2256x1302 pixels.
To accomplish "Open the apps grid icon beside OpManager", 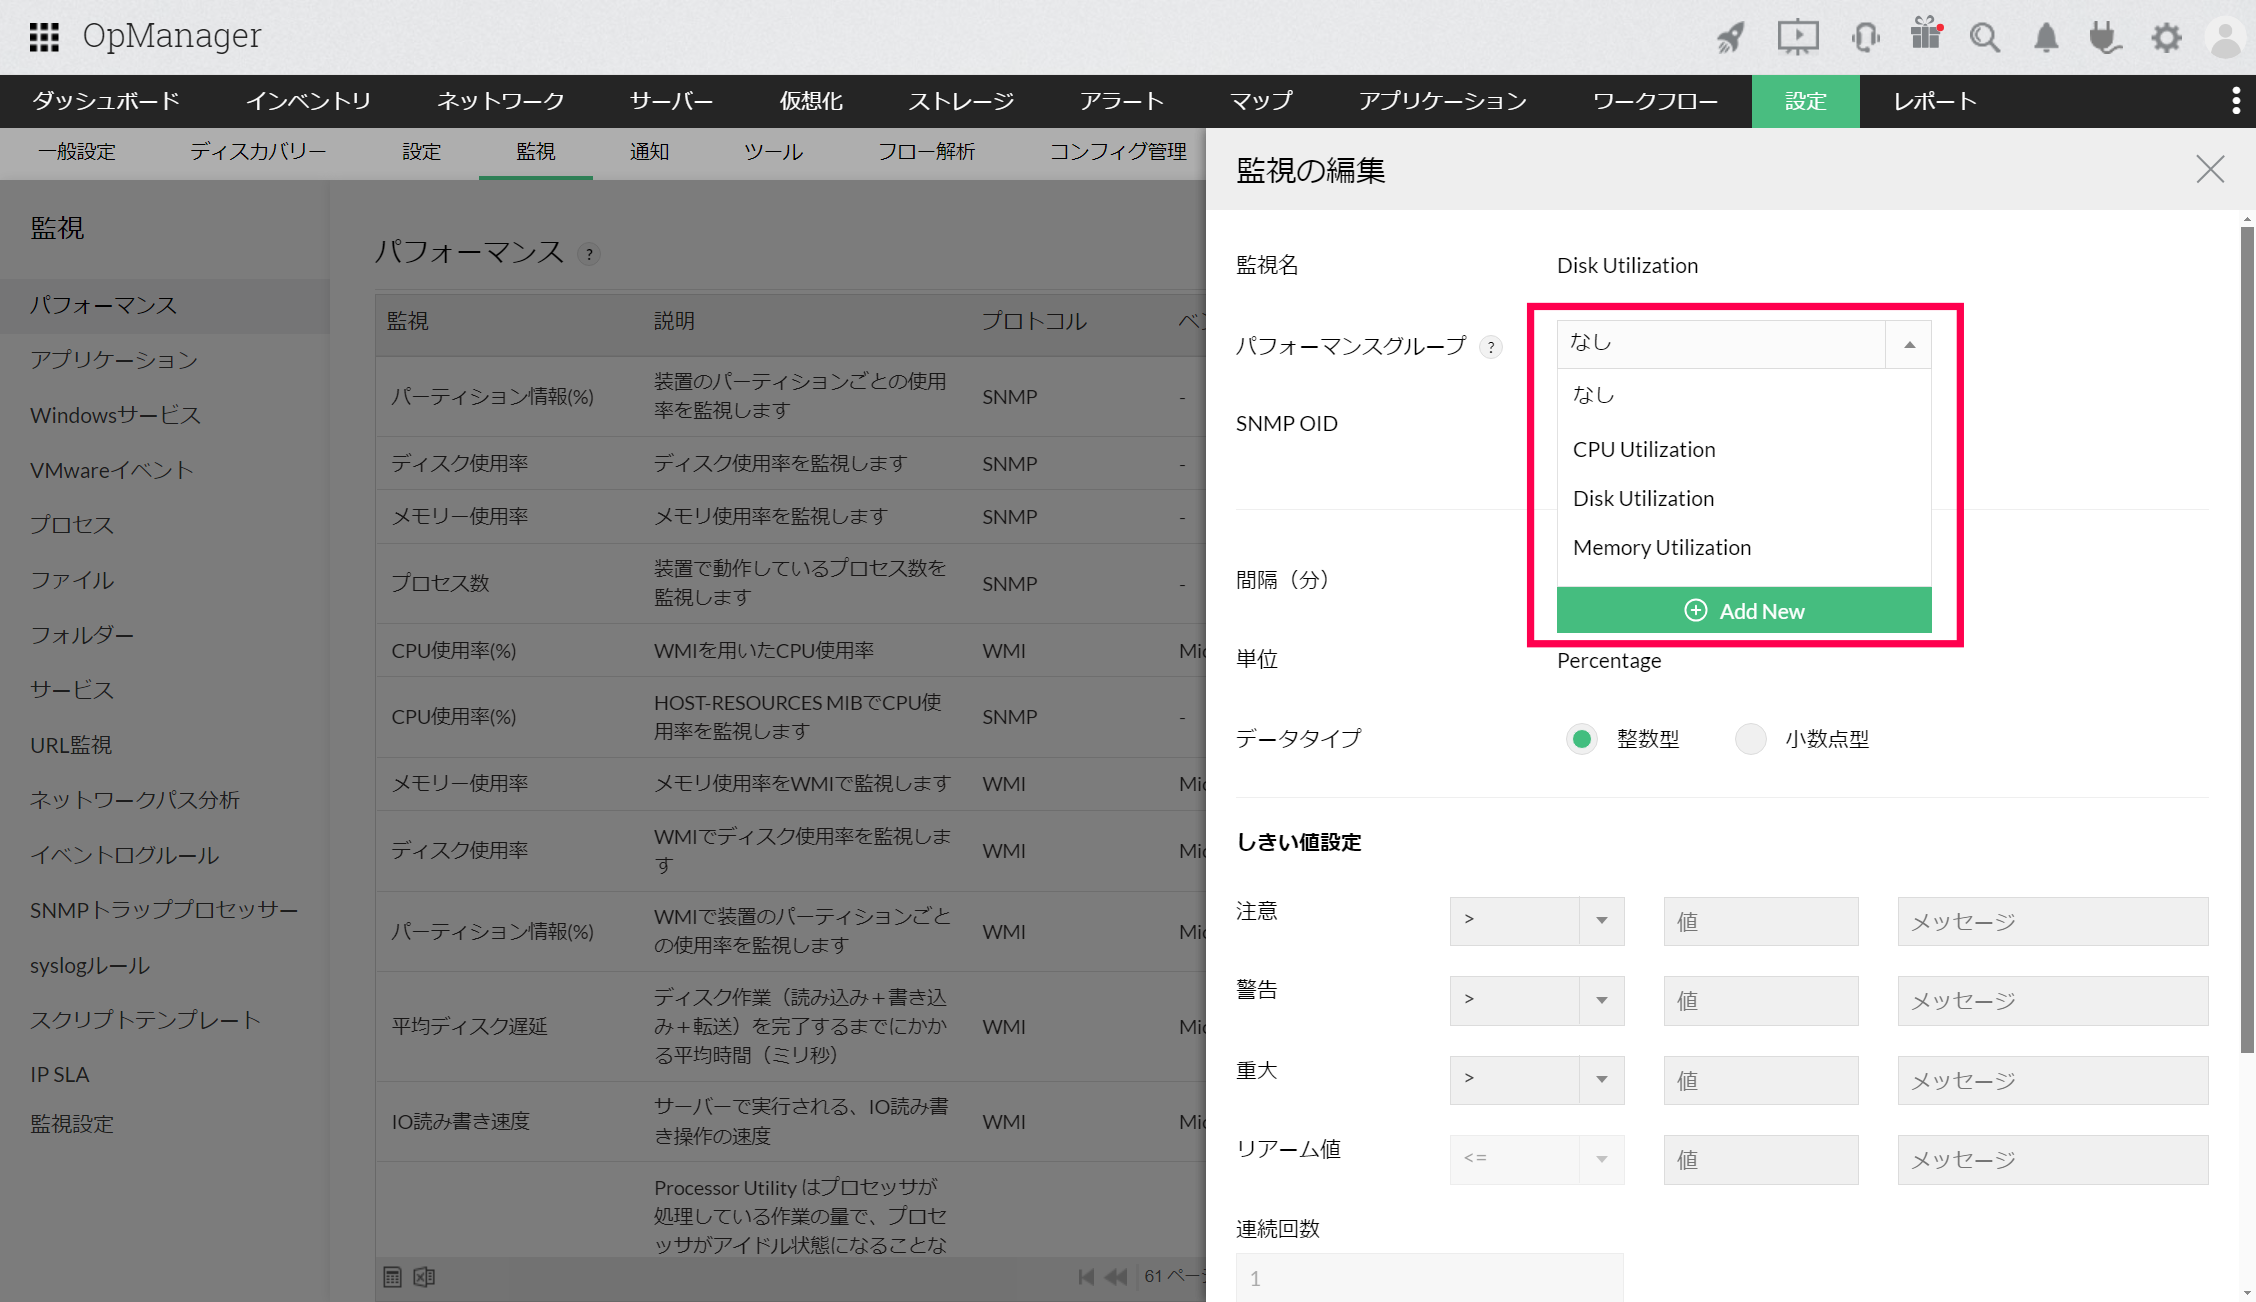I will (44, 37).
